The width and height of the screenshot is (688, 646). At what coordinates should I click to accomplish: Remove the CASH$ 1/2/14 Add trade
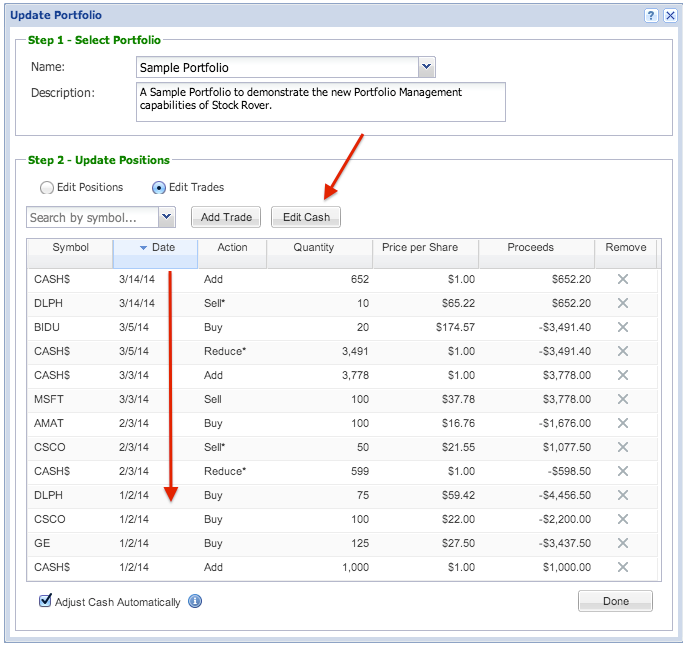click(623, 567)
